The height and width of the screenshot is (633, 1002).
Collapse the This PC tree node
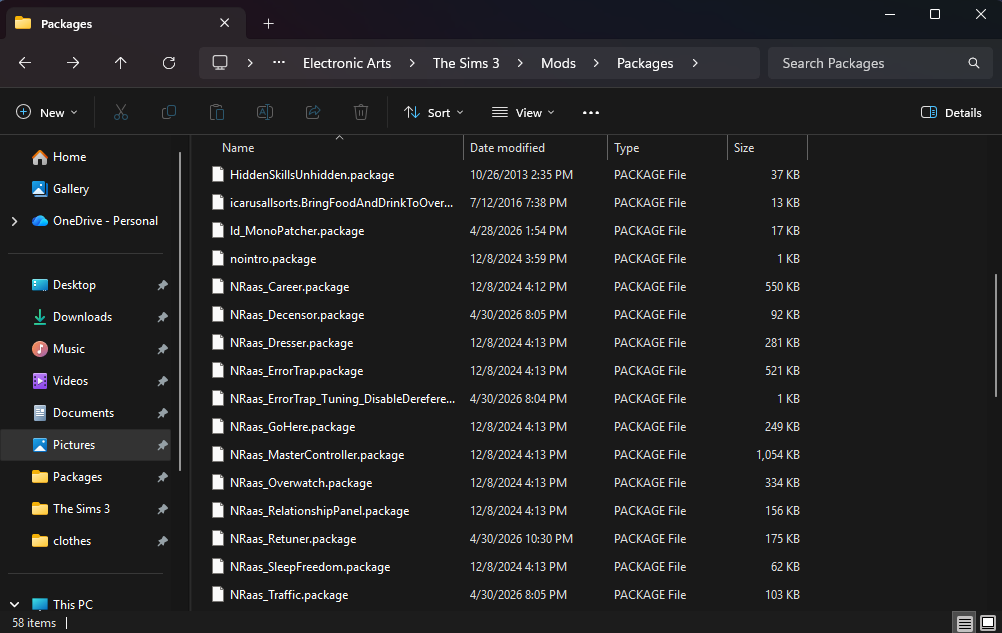[x=15, y=604]
